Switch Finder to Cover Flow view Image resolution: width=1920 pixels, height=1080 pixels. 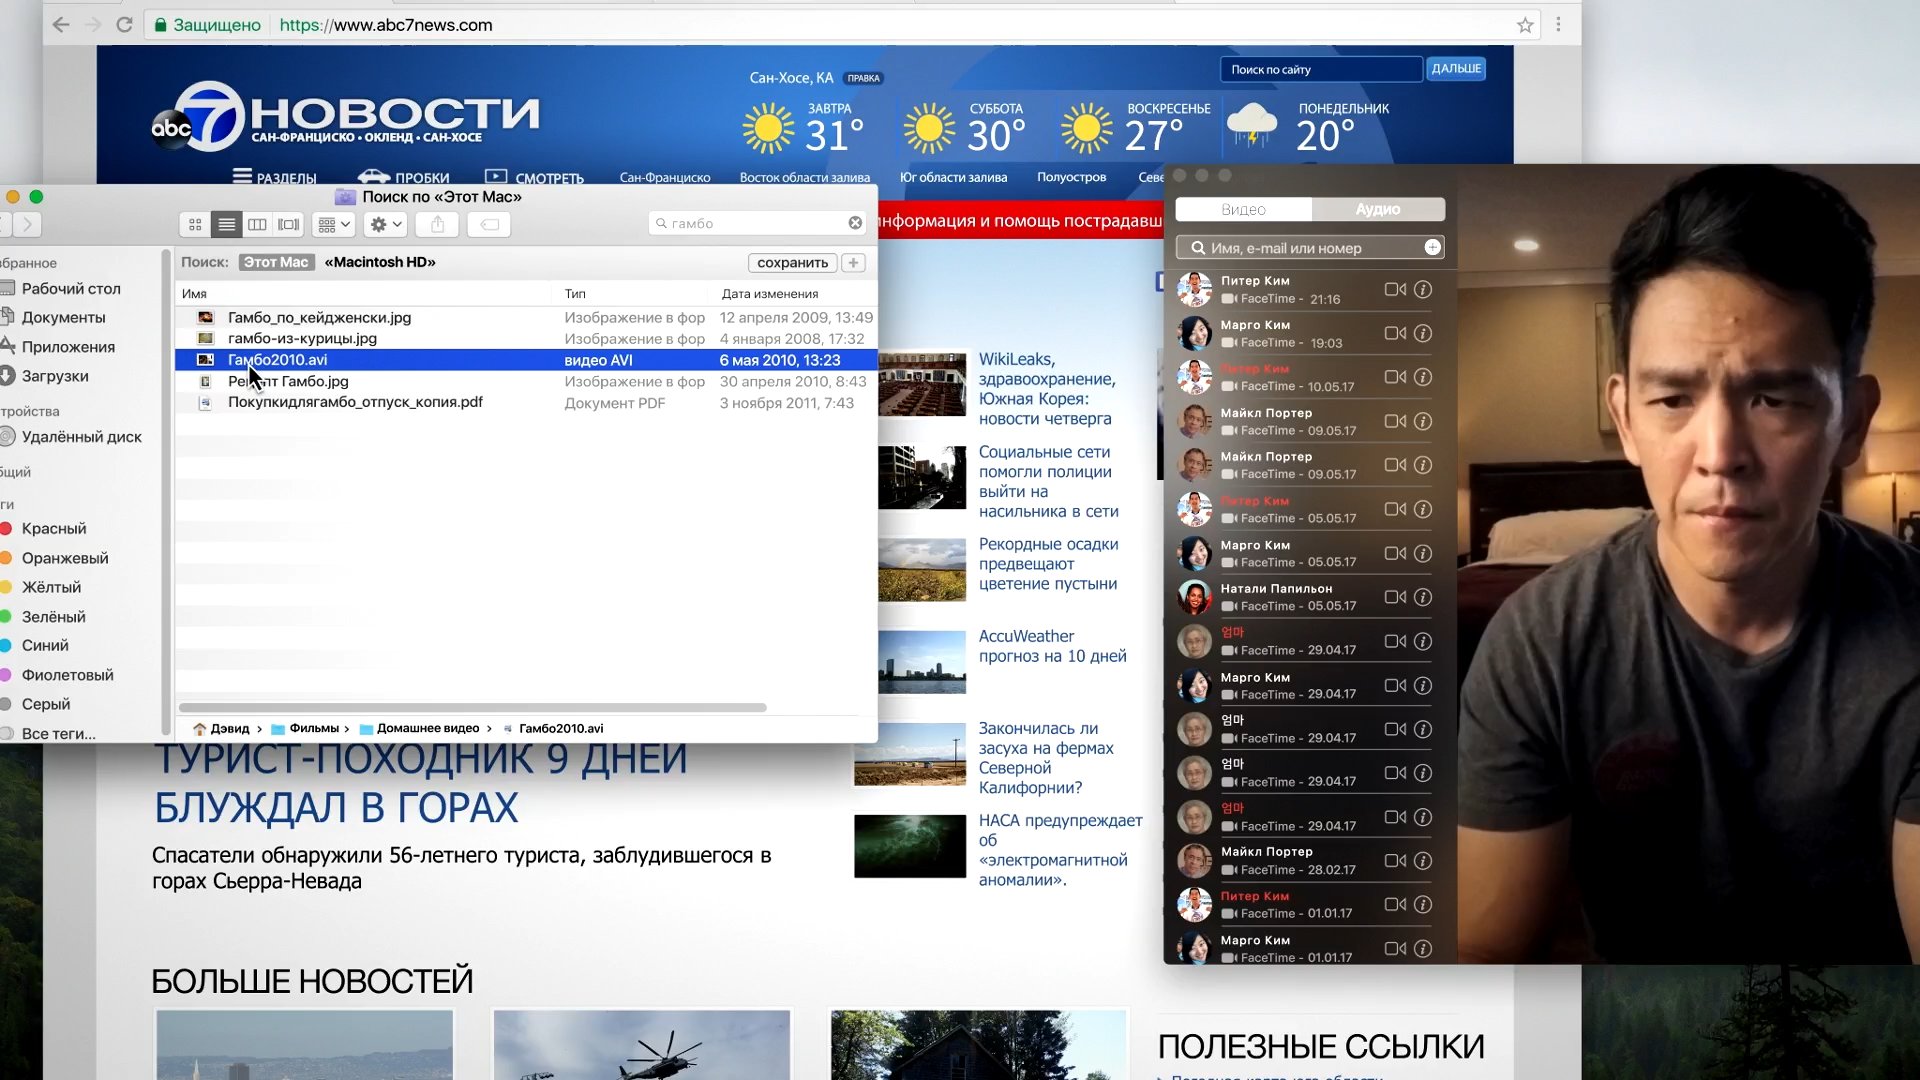(x=289, y=225)
